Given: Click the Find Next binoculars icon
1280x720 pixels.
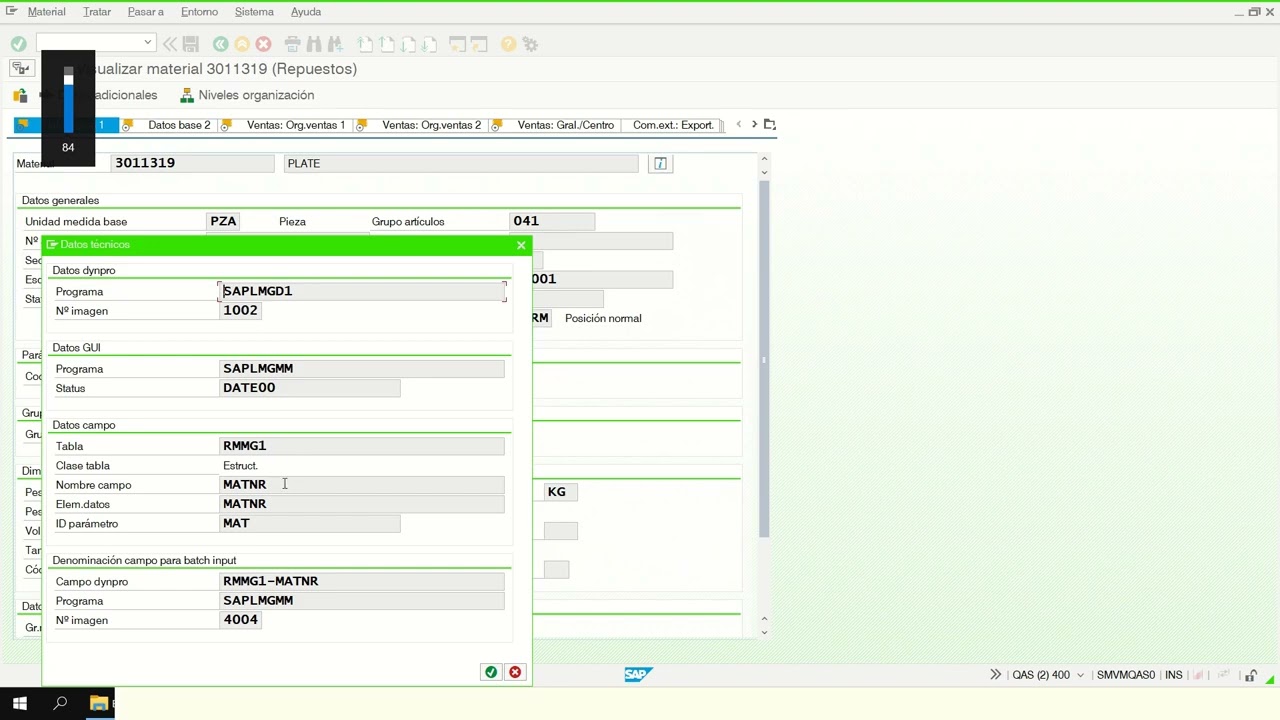Looking at the screenshot, I should [x=336, y=44].
